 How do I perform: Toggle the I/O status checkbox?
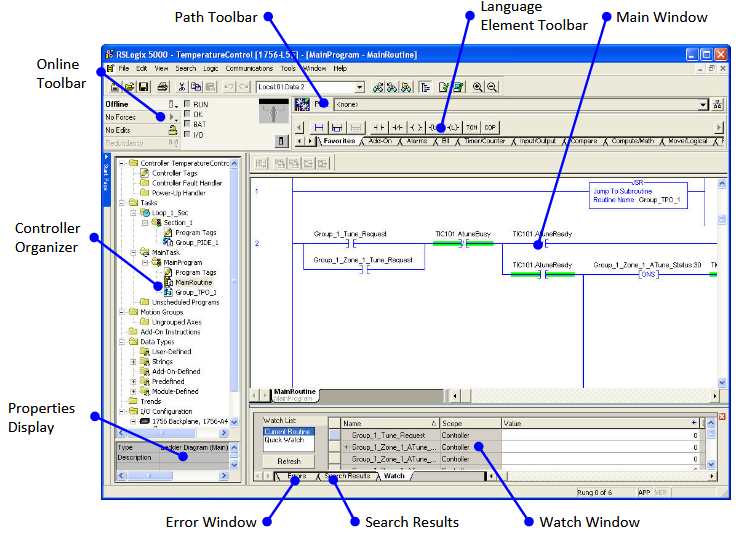click(187, 134)
